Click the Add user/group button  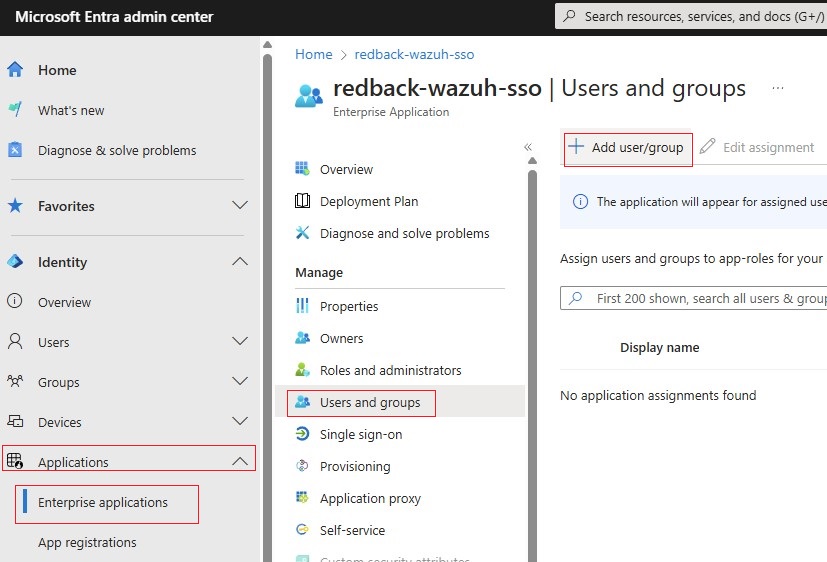click(x=628, y=149)
